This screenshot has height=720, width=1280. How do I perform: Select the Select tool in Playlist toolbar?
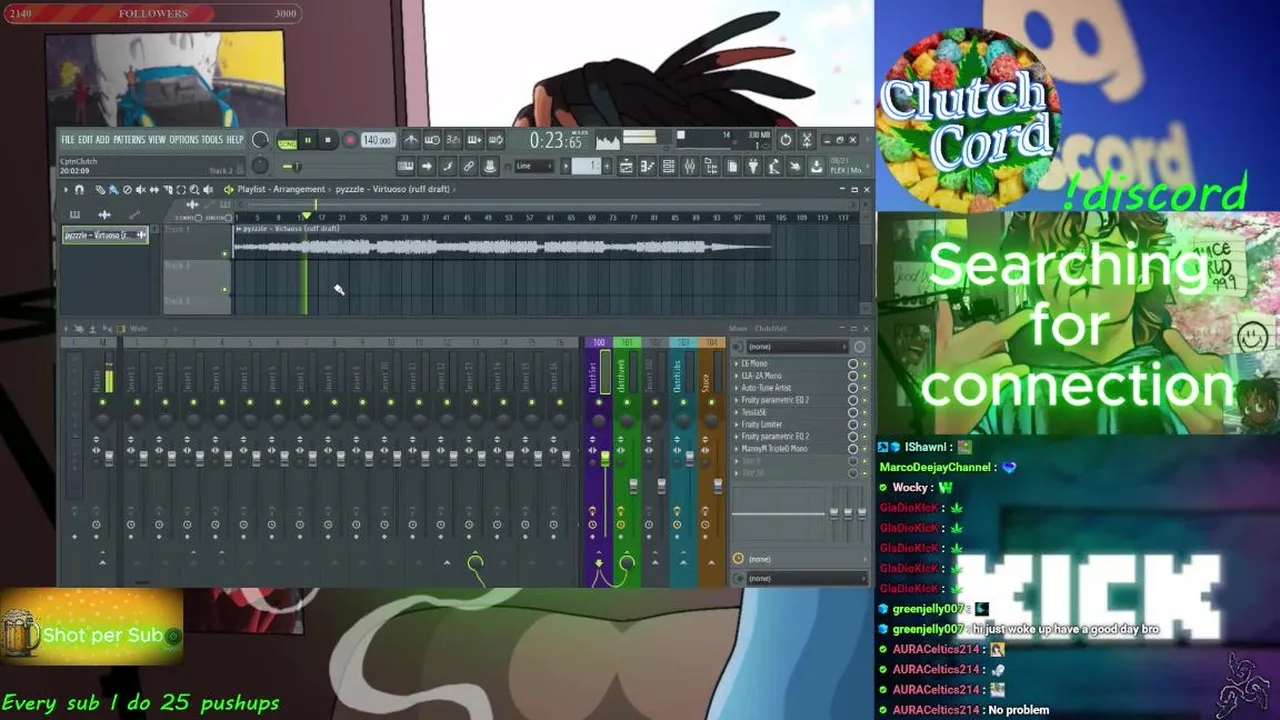point(181,190)
